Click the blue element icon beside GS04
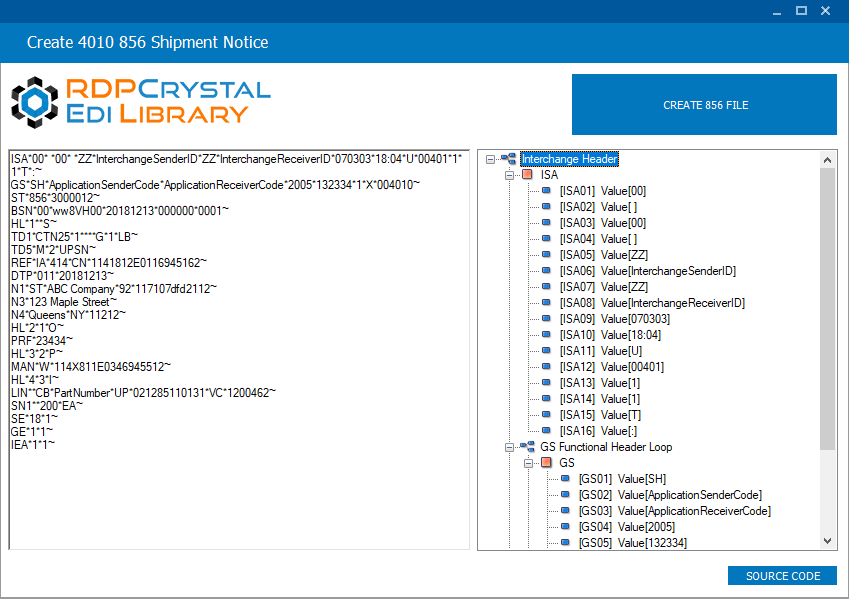849x600 pixels. [x=565, y=526]
